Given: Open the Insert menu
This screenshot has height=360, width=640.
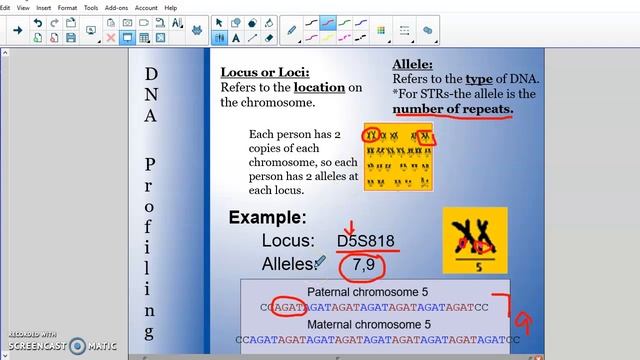Looking at the screenshot, I should tap(44, 8).
